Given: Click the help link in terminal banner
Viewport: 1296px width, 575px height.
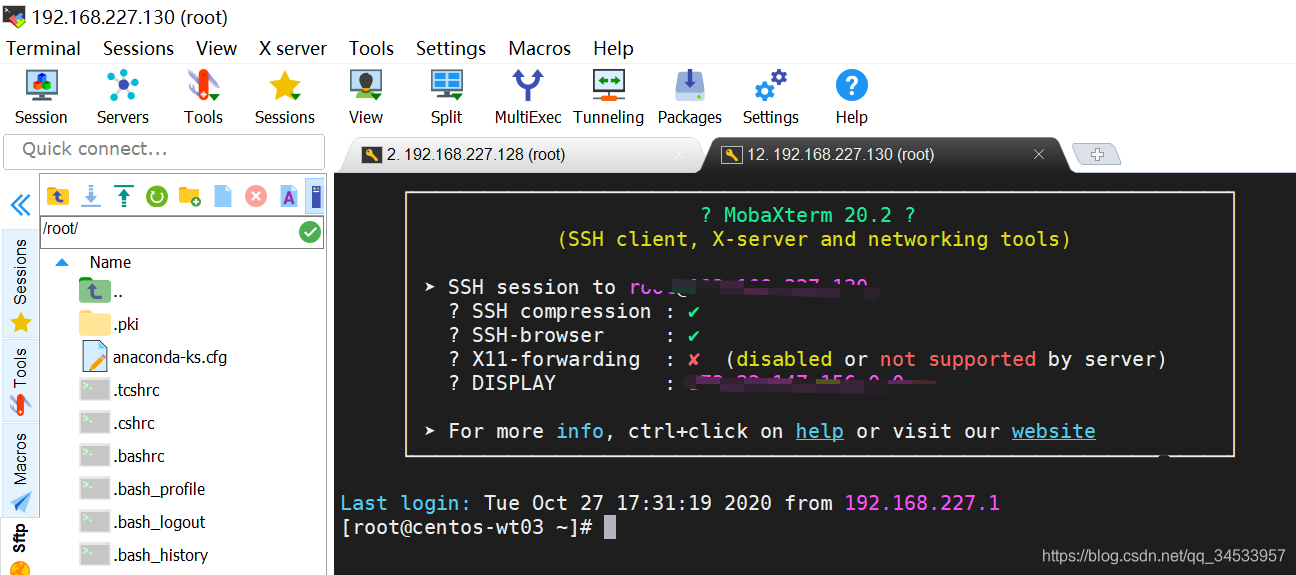Looking at the screenshot, I should (820, 431).
